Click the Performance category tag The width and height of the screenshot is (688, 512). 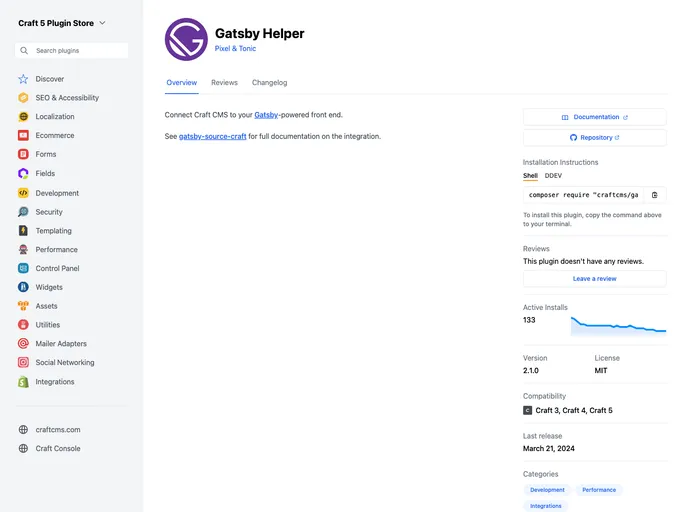[599, 490]
